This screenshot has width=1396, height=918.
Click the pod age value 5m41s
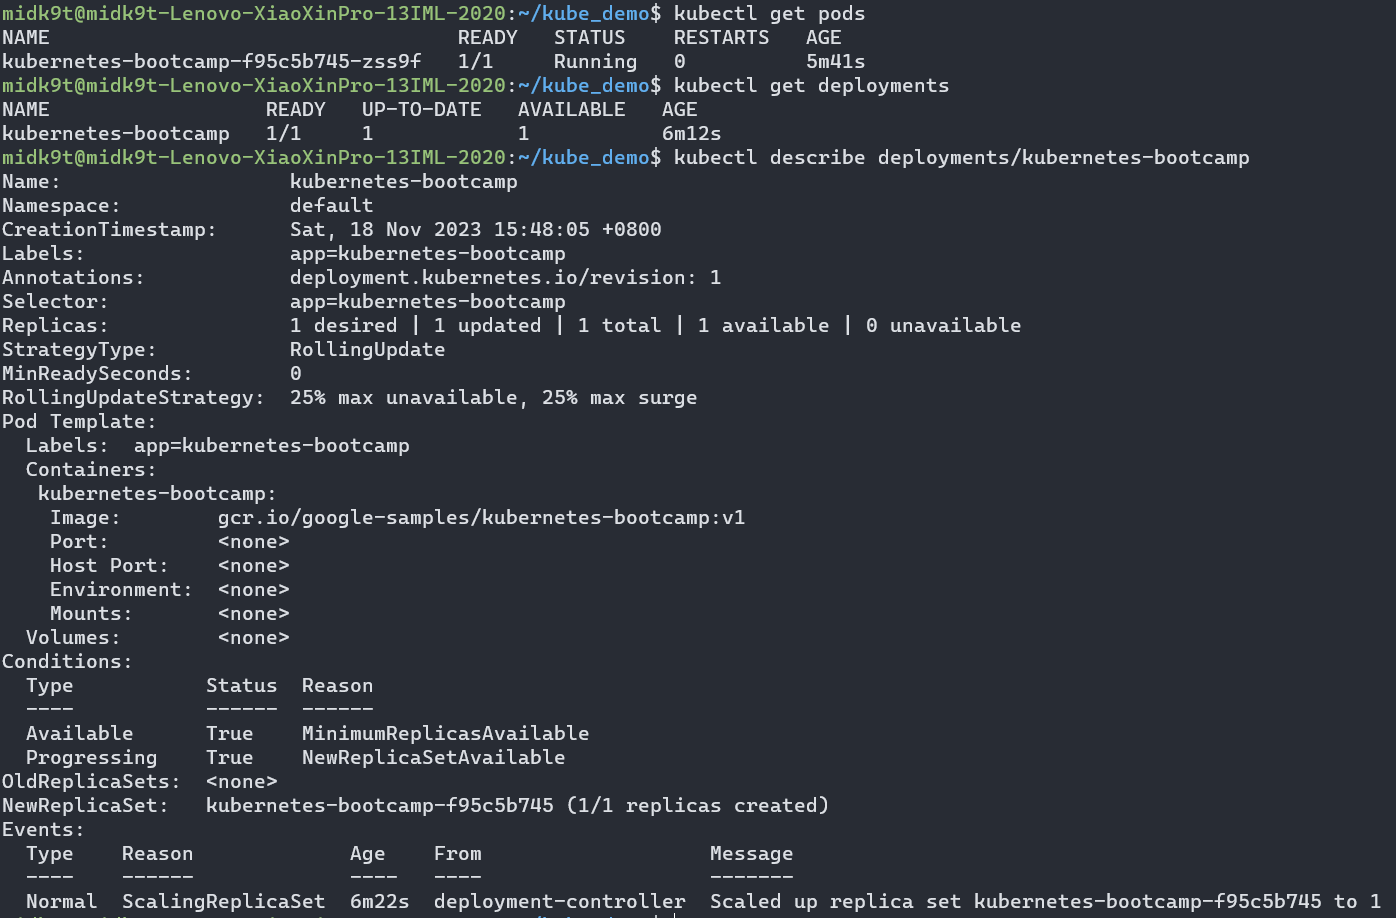pos(835,61)
